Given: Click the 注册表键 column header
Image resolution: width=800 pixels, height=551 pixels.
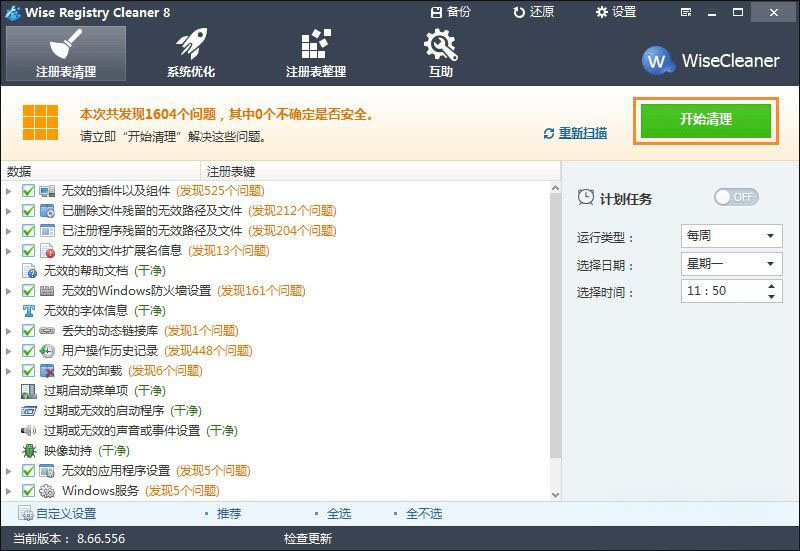Looking at the screenshot, I should coord(380,171).
